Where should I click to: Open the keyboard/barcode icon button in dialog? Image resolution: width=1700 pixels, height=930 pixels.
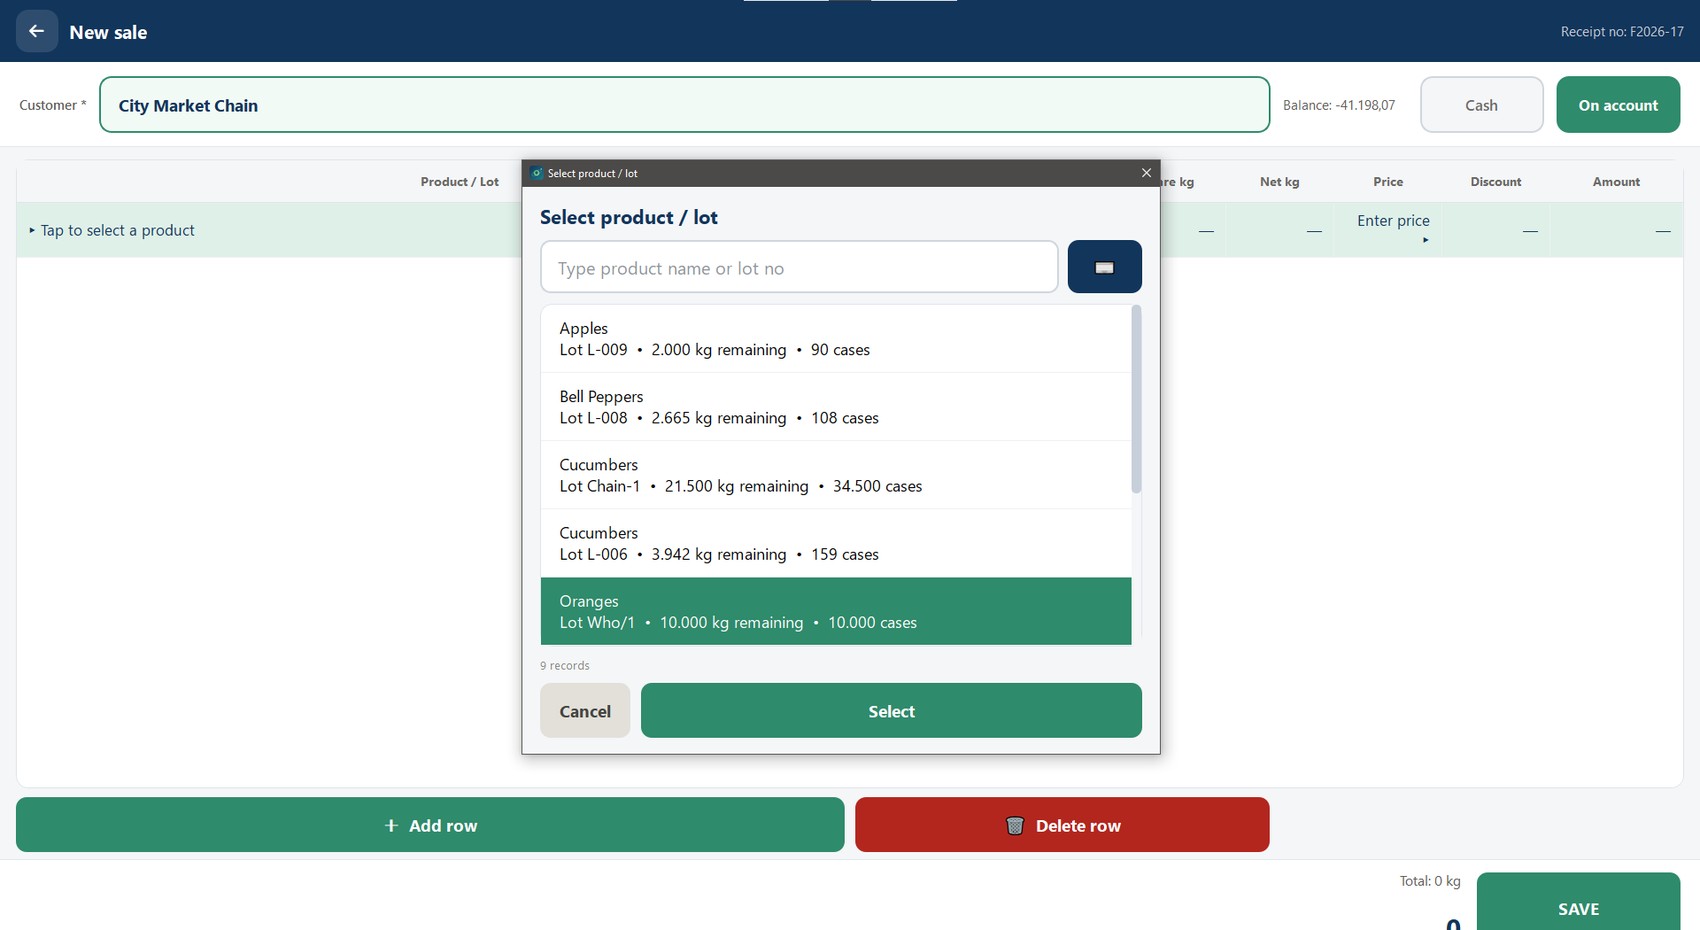point(1104,267)
